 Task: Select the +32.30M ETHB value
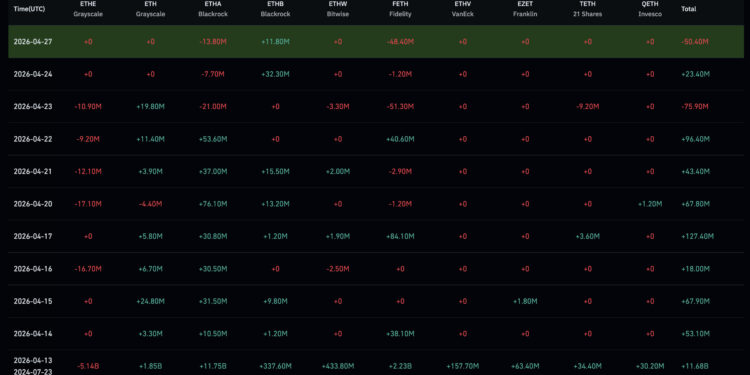pyautogui.click(x=275, y=74)
